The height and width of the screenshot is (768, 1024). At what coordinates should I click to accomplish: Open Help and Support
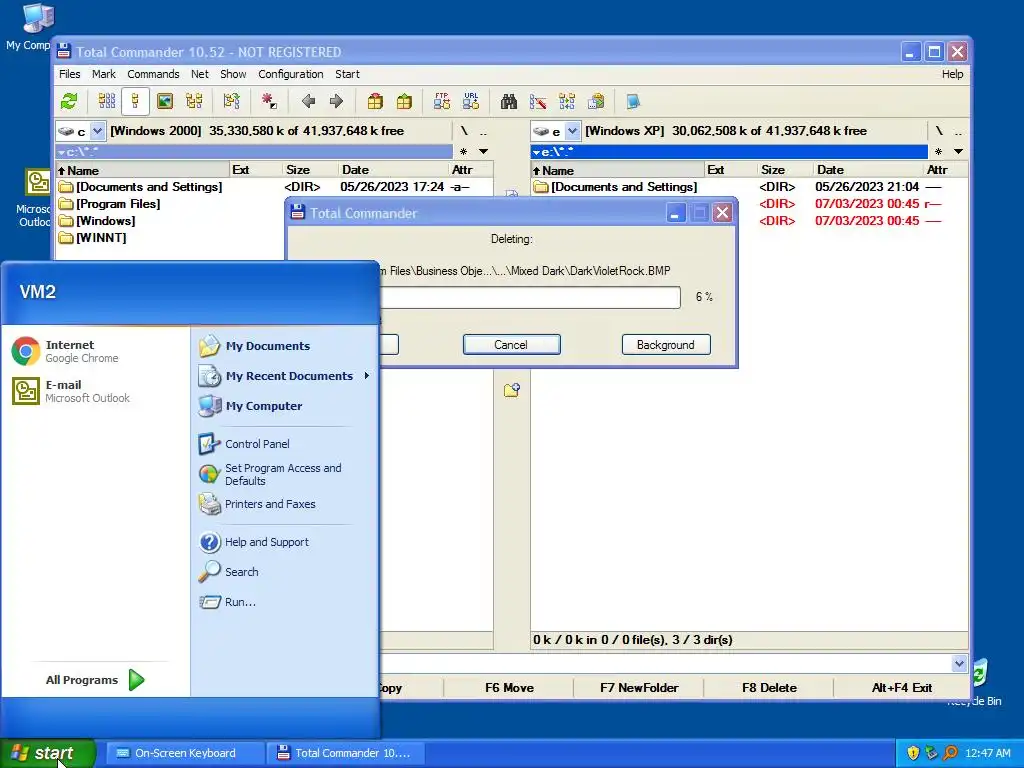(266, 542)
